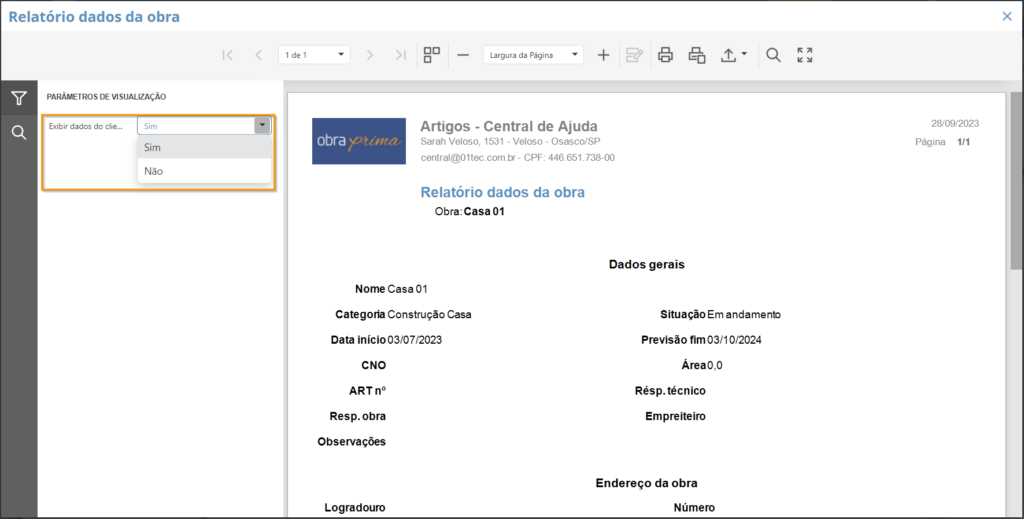
Task: Click the 'Resp. obra' field label
Action: point(358,417)
